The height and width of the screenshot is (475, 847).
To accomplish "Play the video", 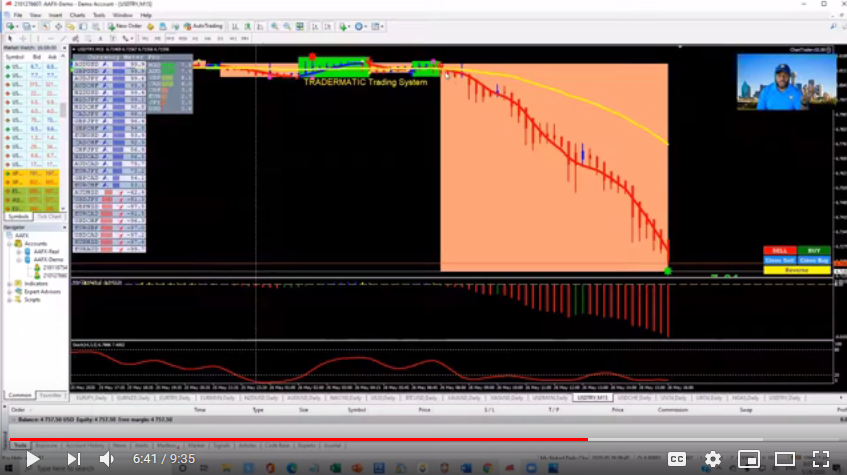I will coord(32,459).
